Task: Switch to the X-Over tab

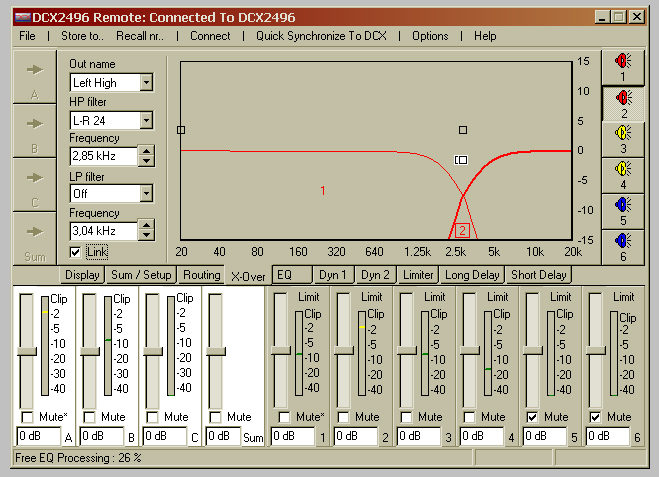Action: point(248,276)
